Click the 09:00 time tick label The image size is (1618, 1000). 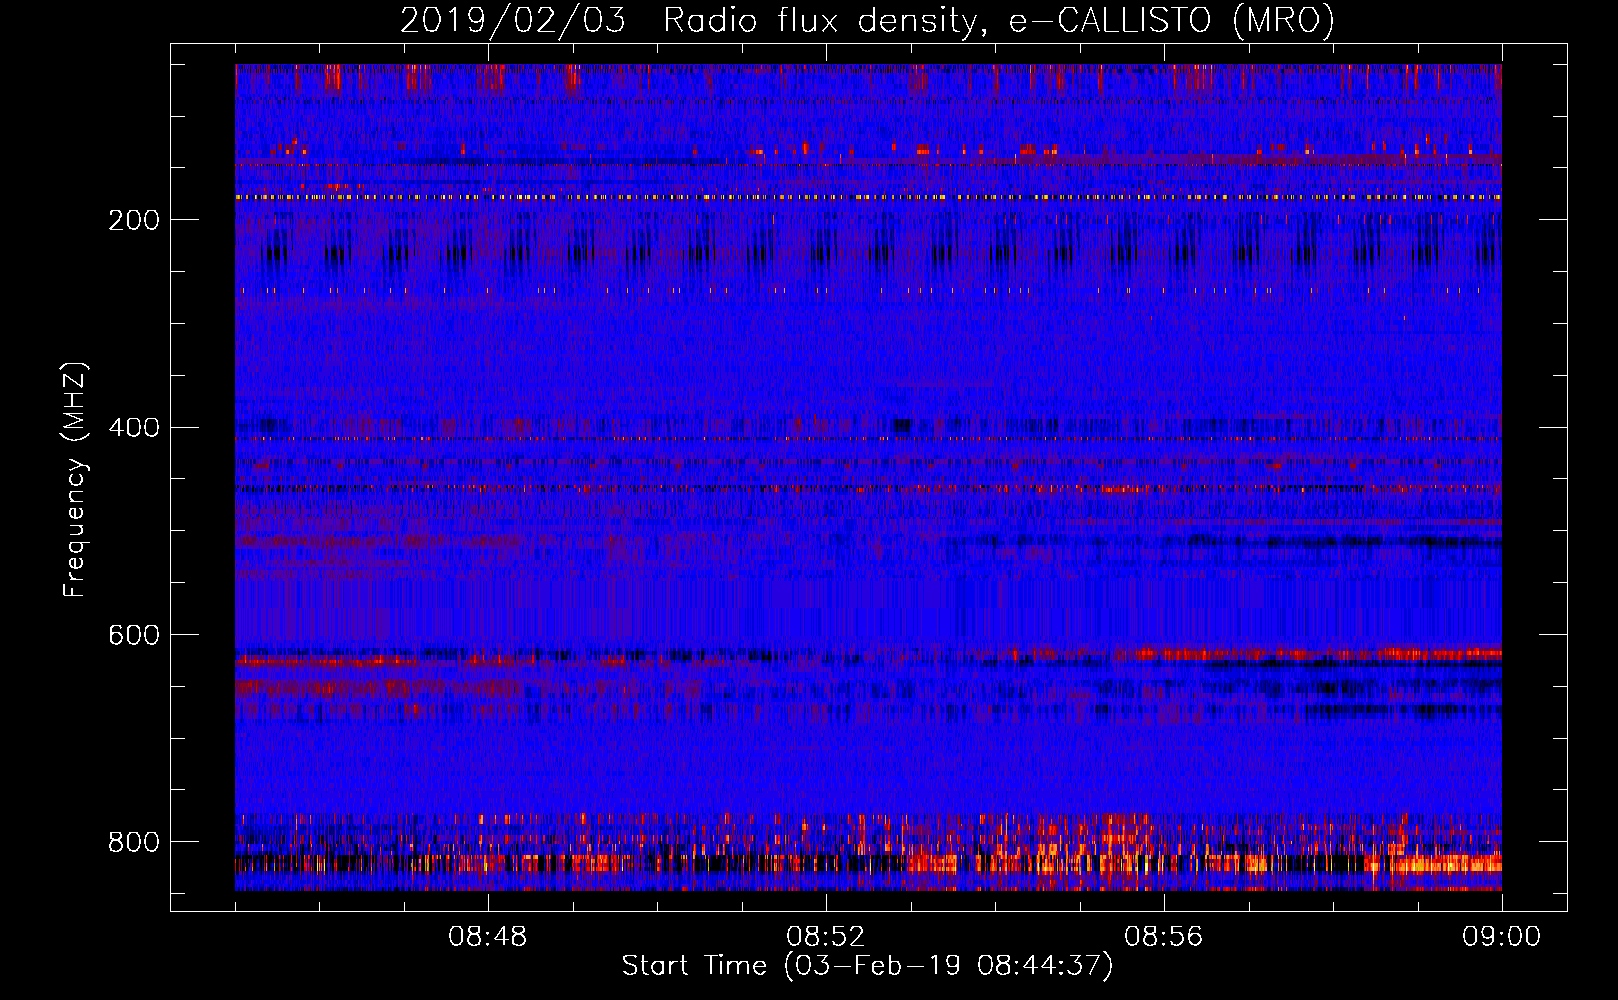[x=1501, y=937]
